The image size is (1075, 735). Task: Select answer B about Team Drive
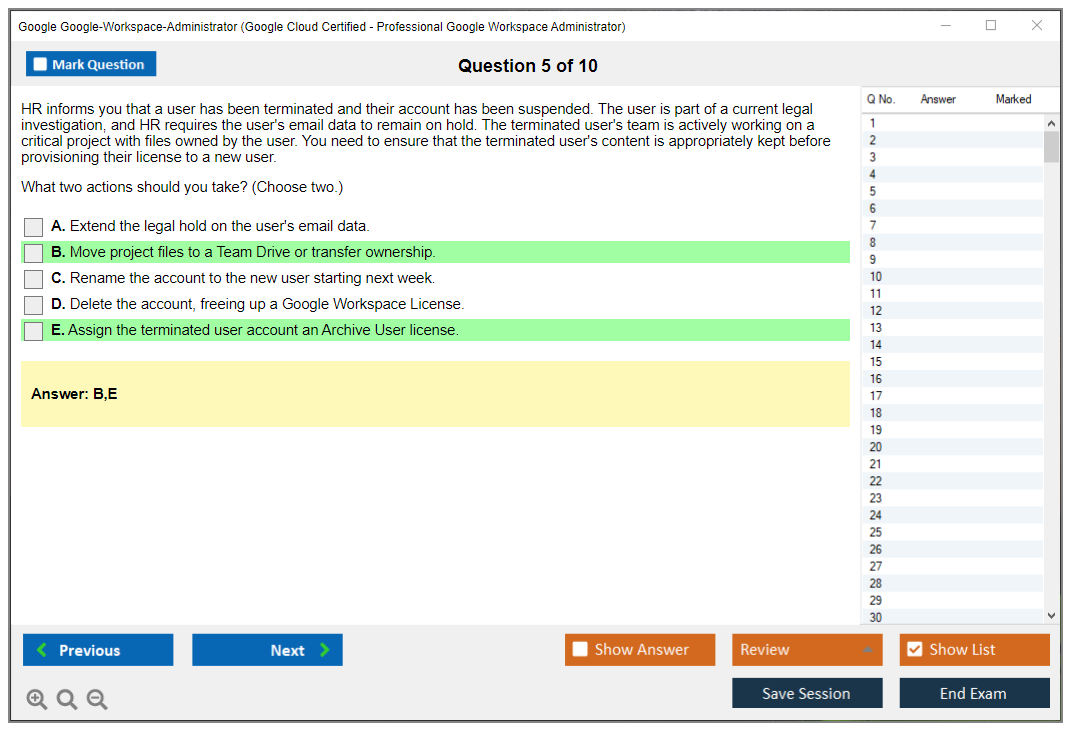(x=34, y=253)
